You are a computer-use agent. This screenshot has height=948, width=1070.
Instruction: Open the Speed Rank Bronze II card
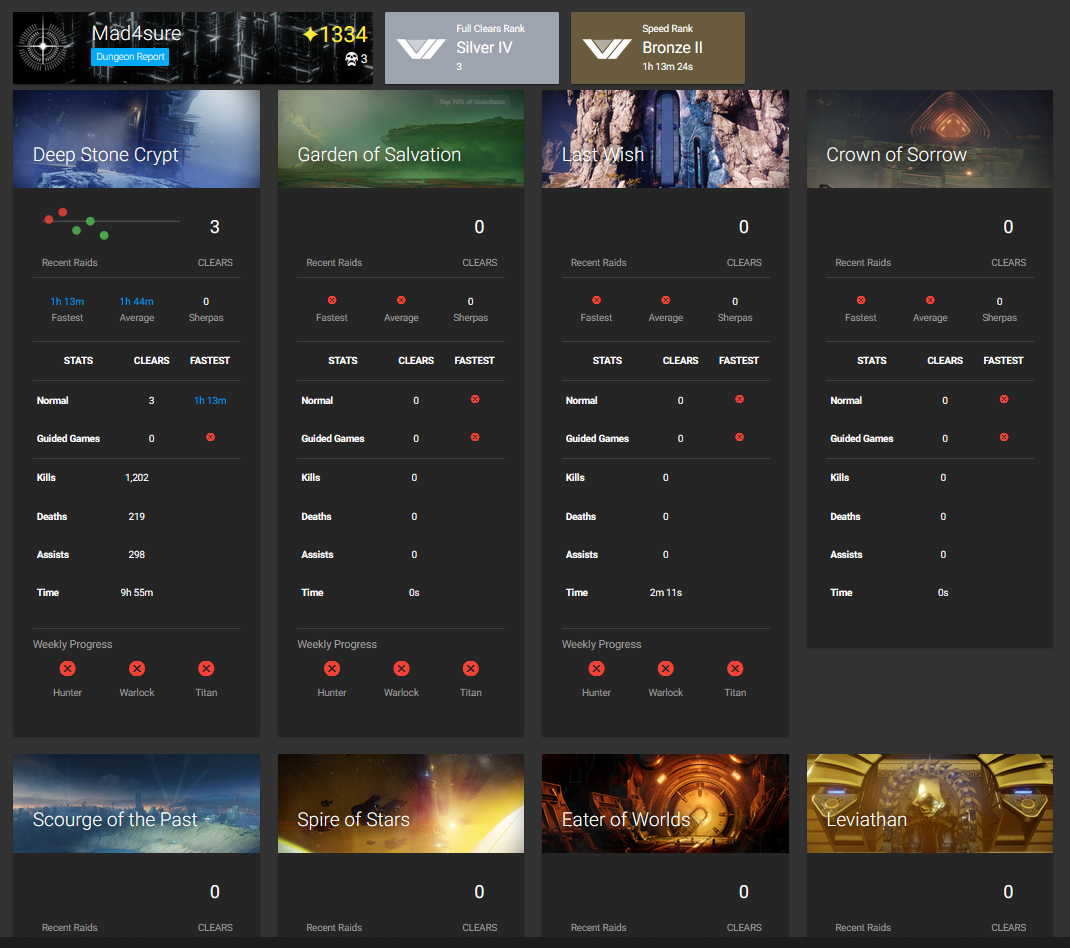coord(658,48)
